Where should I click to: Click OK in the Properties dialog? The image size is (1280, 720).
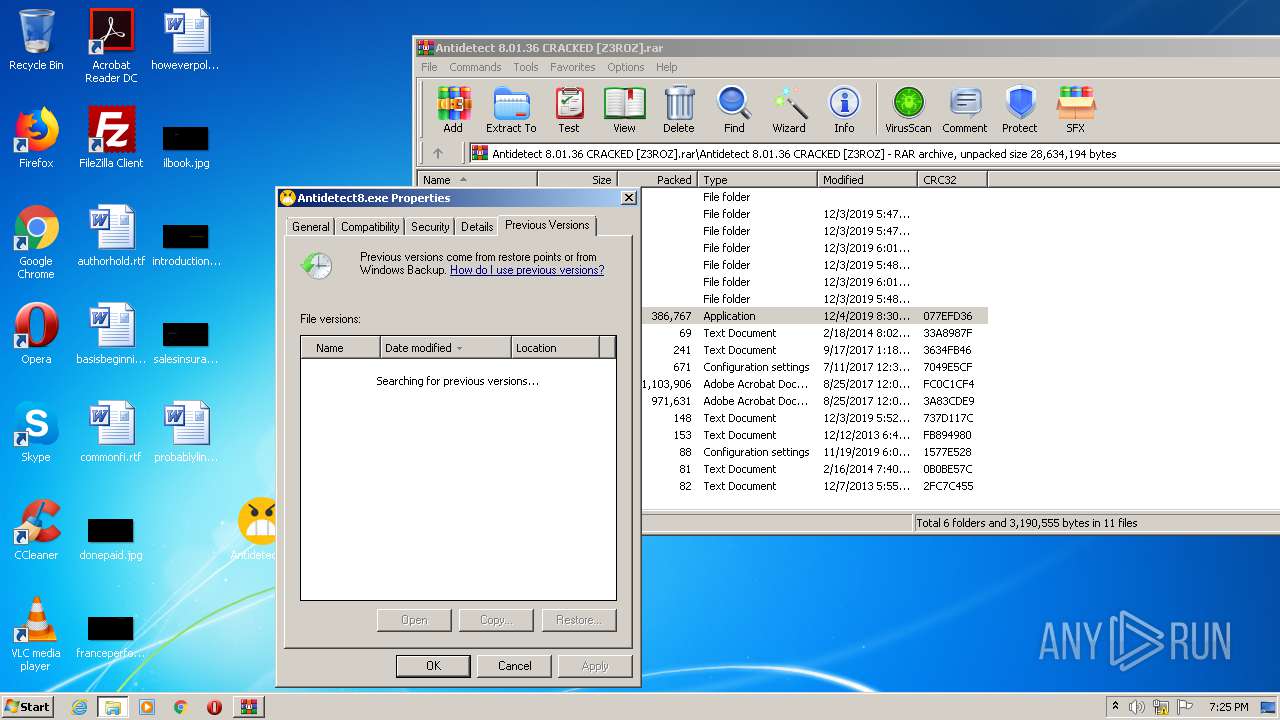(433, 666)
